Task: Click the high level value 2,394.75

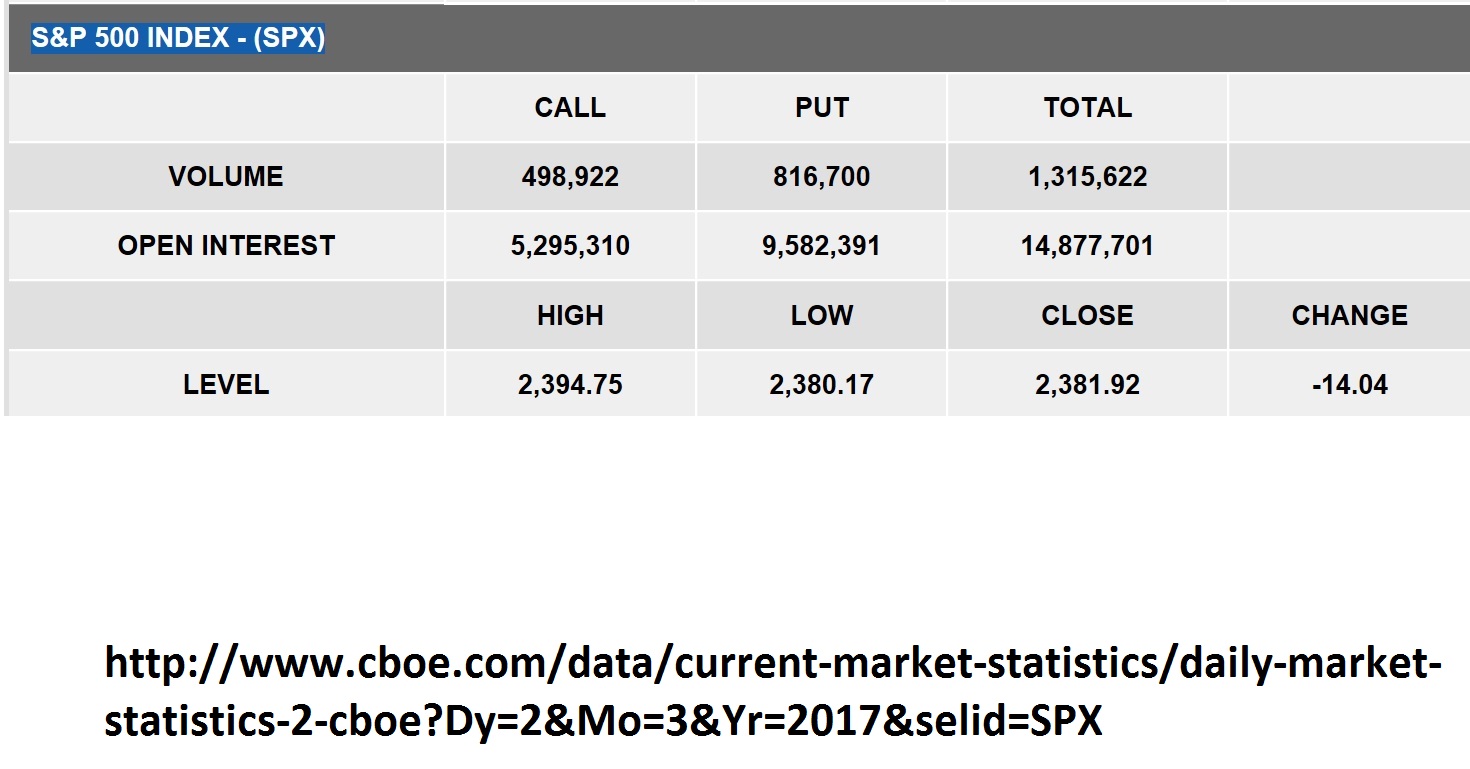Action: coord(570,385)
